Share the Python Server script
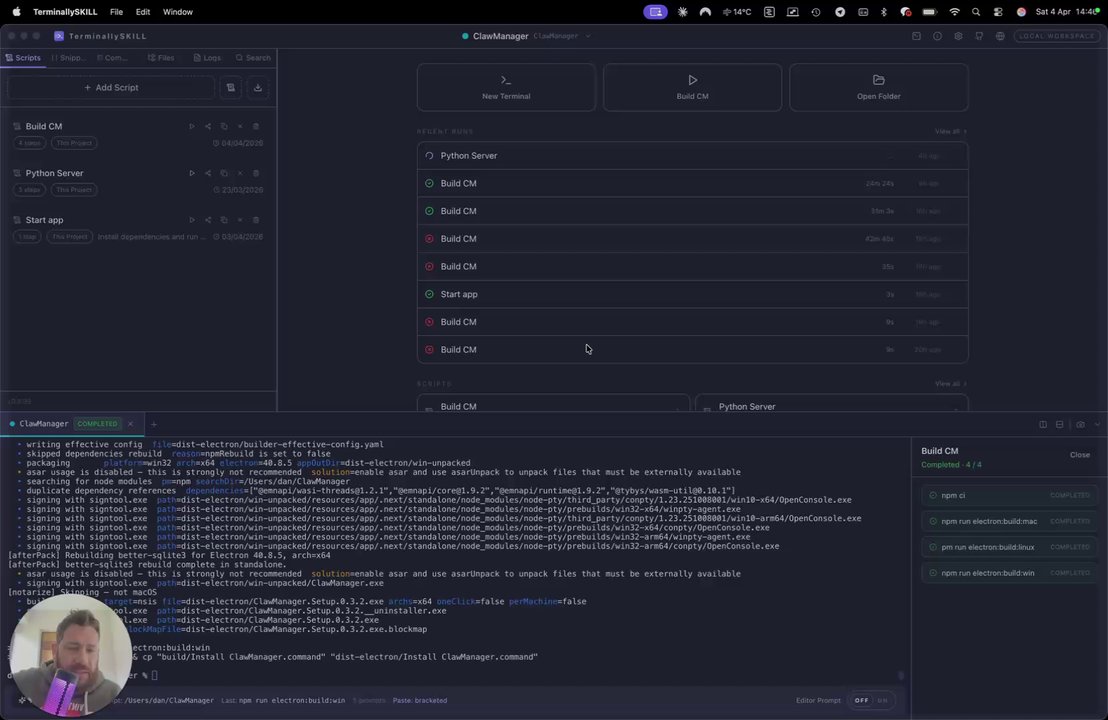Image resolution: width=1108 pixels, height=720 pixels. [x=208, y=173]
